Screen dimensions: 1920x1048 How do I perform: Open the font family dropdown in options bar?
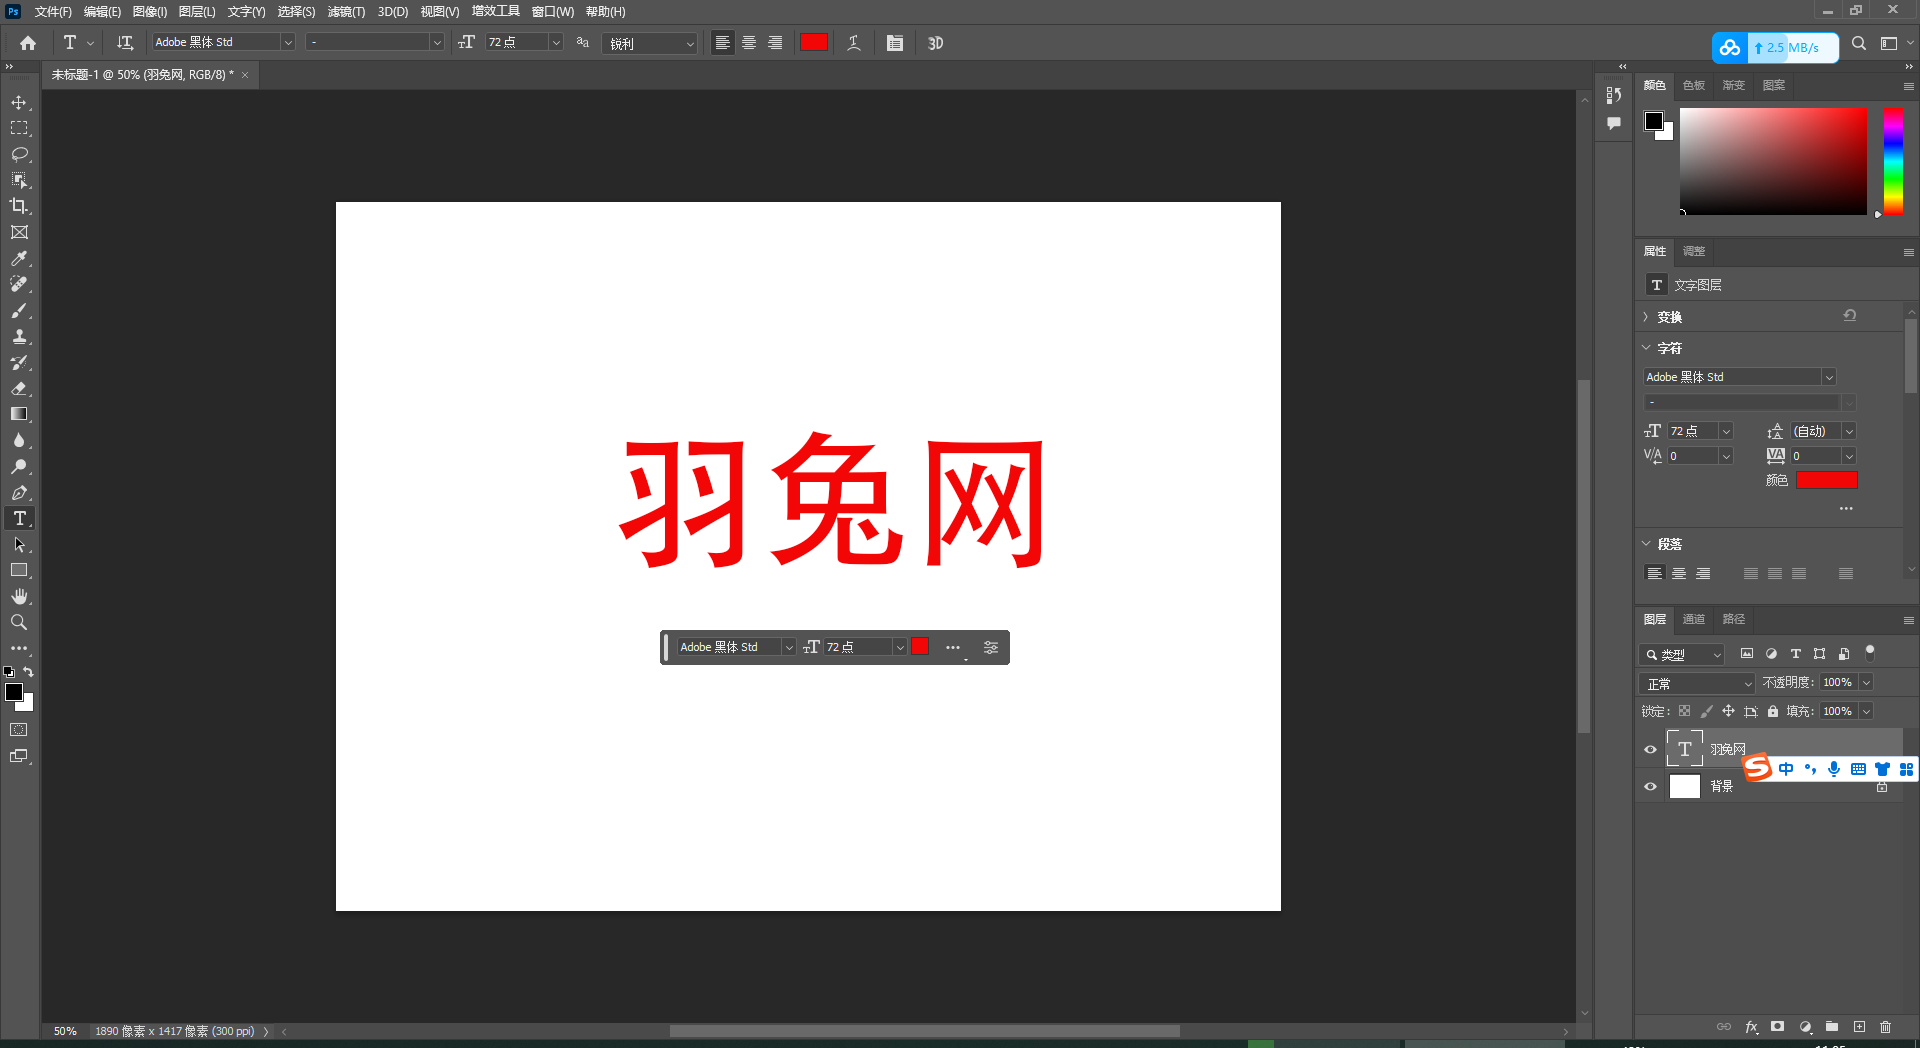[288, 42]
